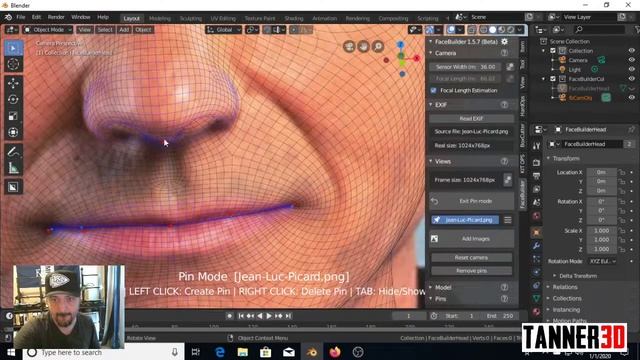
Task: Open the Particles properties tab
Action: 536,259
